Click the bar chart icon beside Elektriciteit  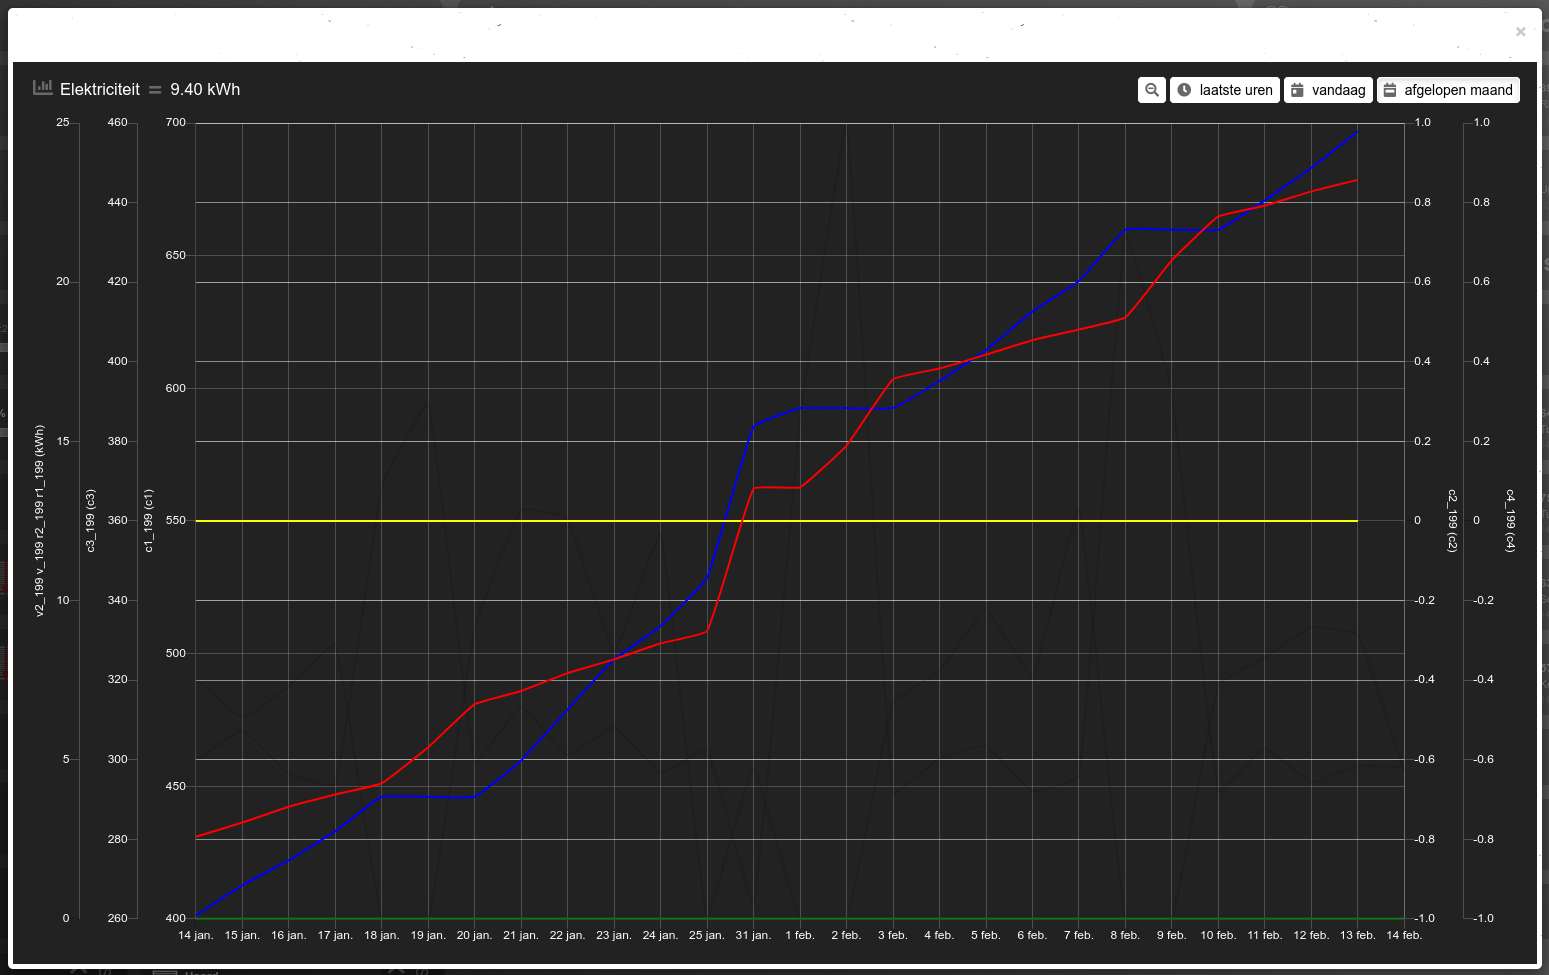point(42,88)
